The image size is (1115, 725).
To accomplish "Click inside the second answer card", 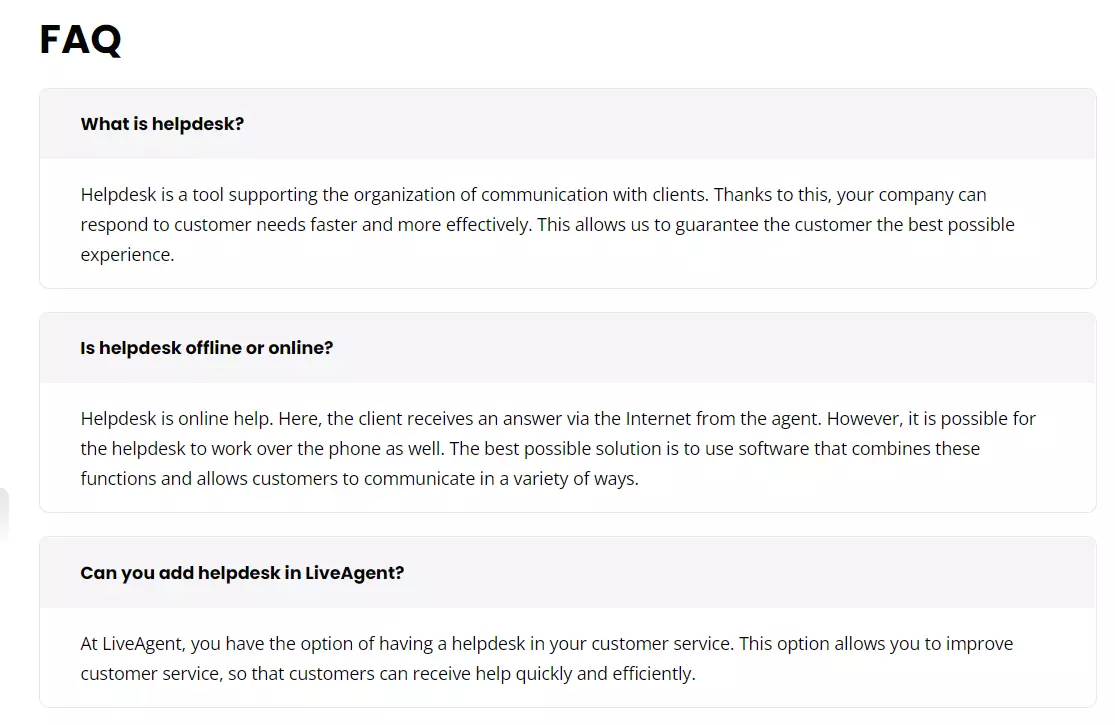I will (x=557, y=448).
